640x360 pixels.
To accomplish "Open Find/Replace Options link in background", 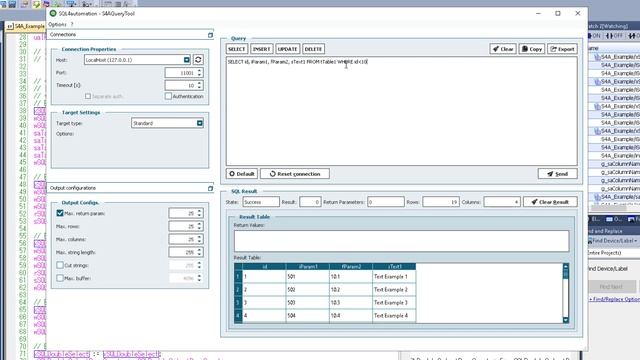I will (x=615, y=299).
